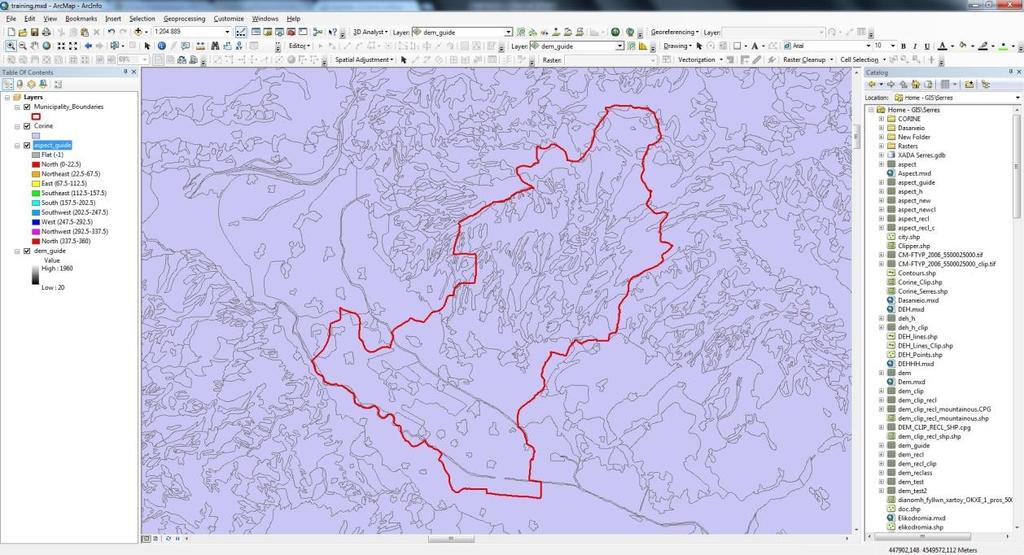Open the Raster Cleanup menu

coord(807,60)
